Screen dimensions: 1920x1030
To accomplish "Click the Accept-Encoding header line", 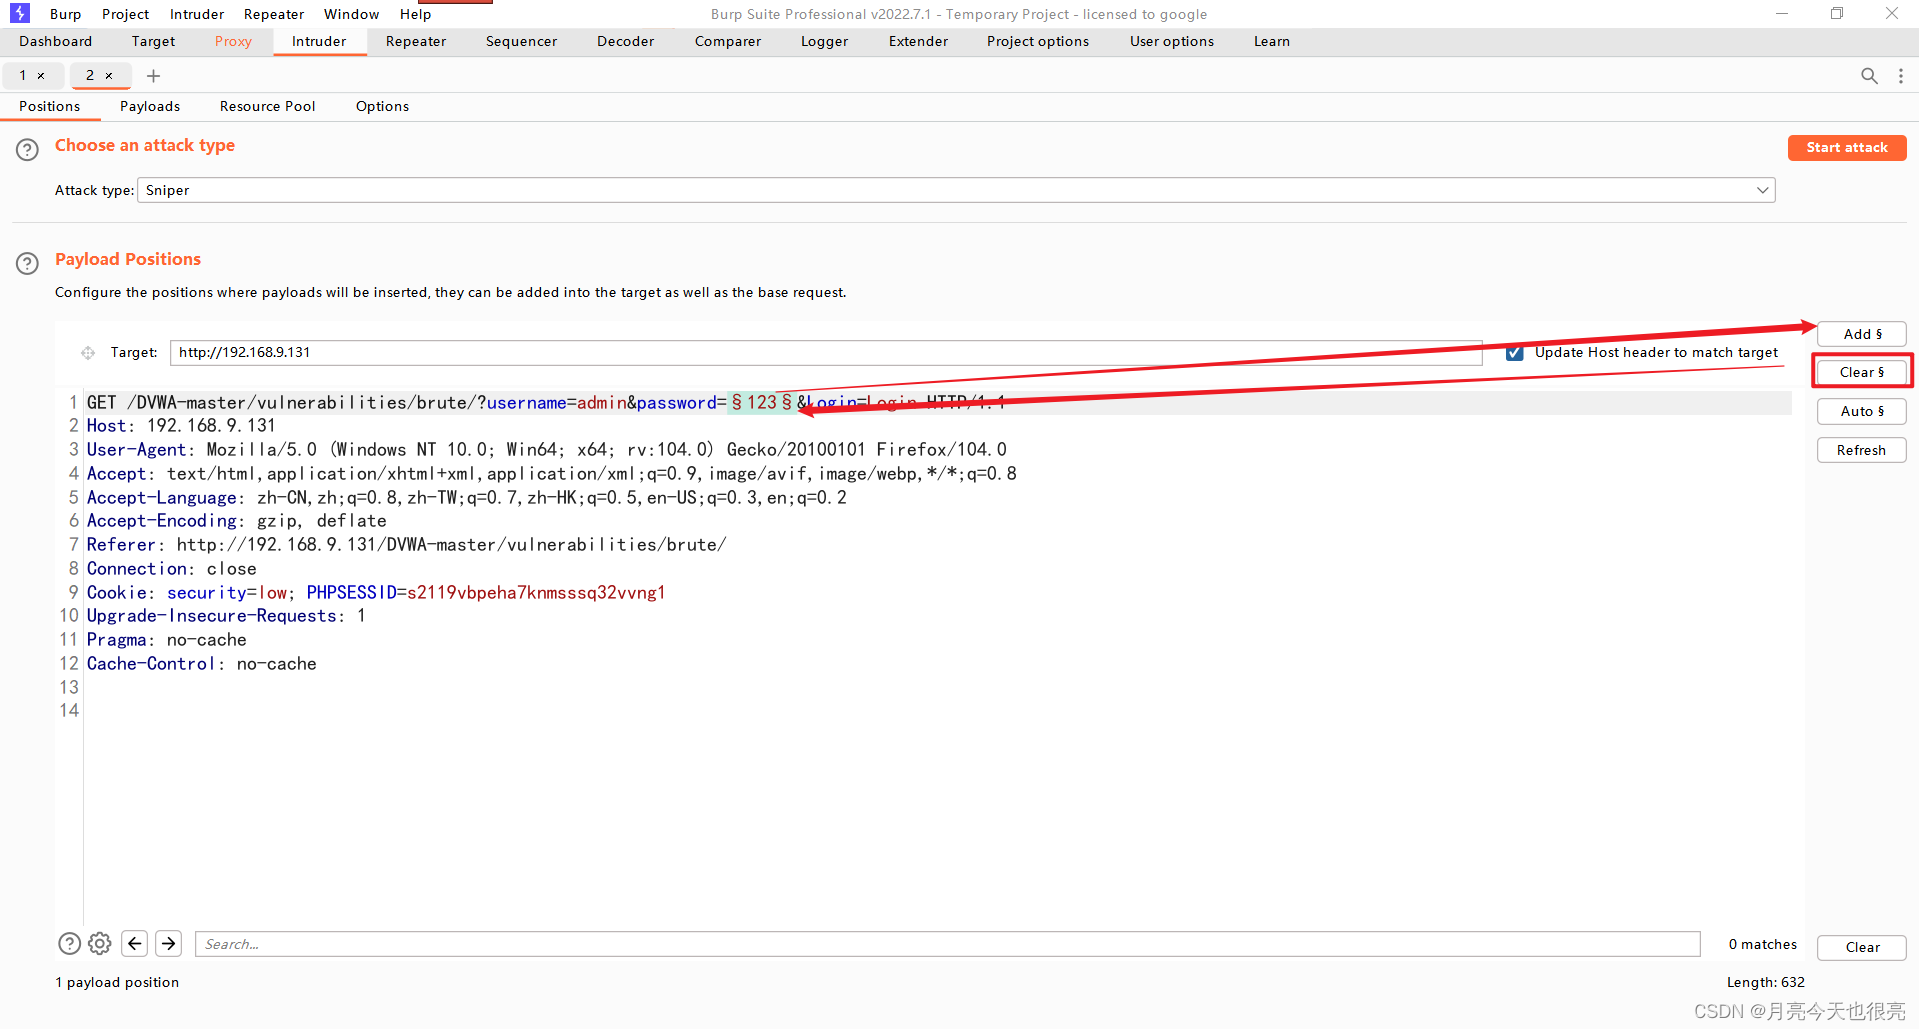I will (236, 521).
